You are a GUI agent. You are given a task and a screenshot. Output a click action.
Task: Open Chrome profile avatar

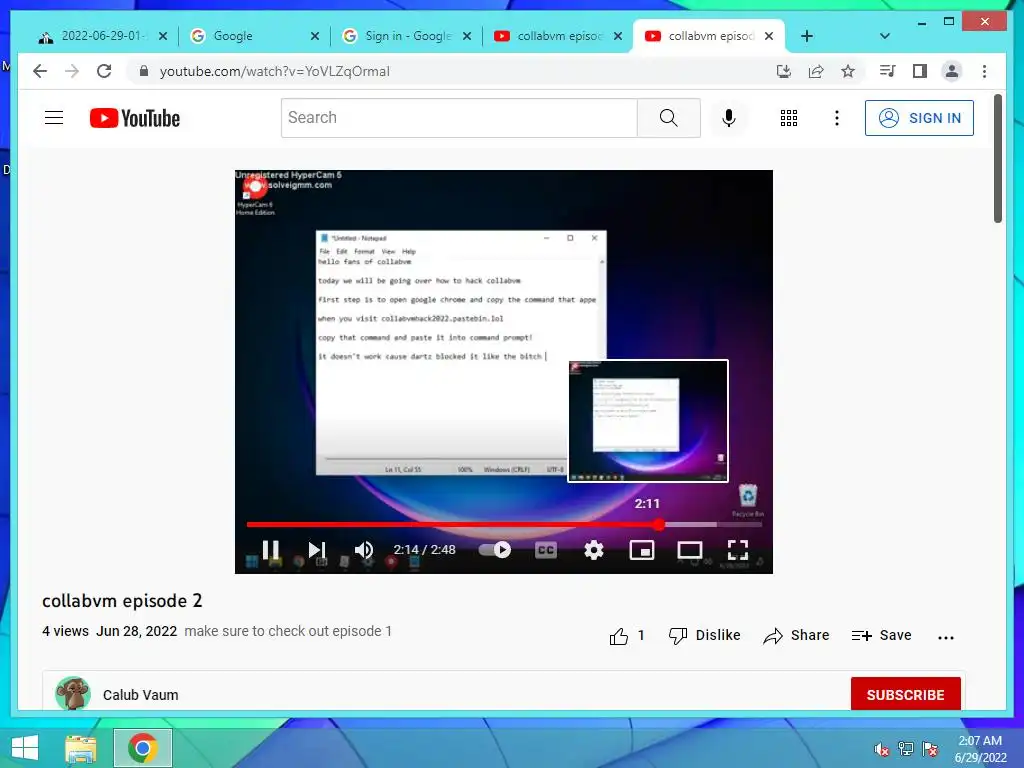click(x=952, y=71)
